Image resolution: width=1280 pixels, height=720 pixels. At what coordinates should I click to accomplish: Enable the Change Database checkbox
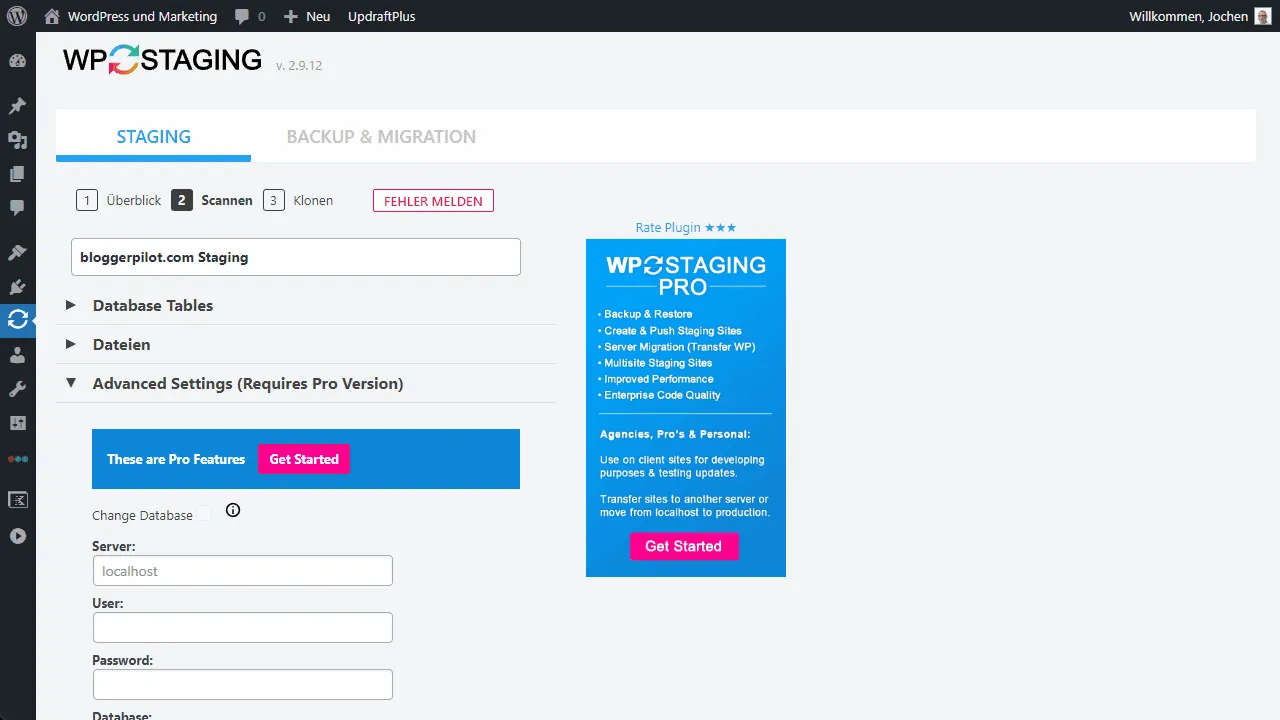(x=204, y=513)
